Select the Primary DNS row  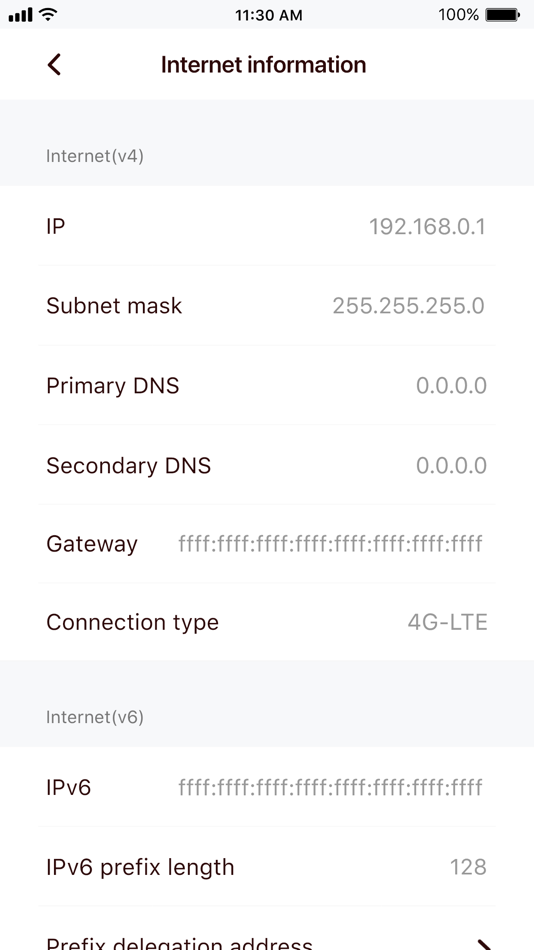tap(267, 385)
